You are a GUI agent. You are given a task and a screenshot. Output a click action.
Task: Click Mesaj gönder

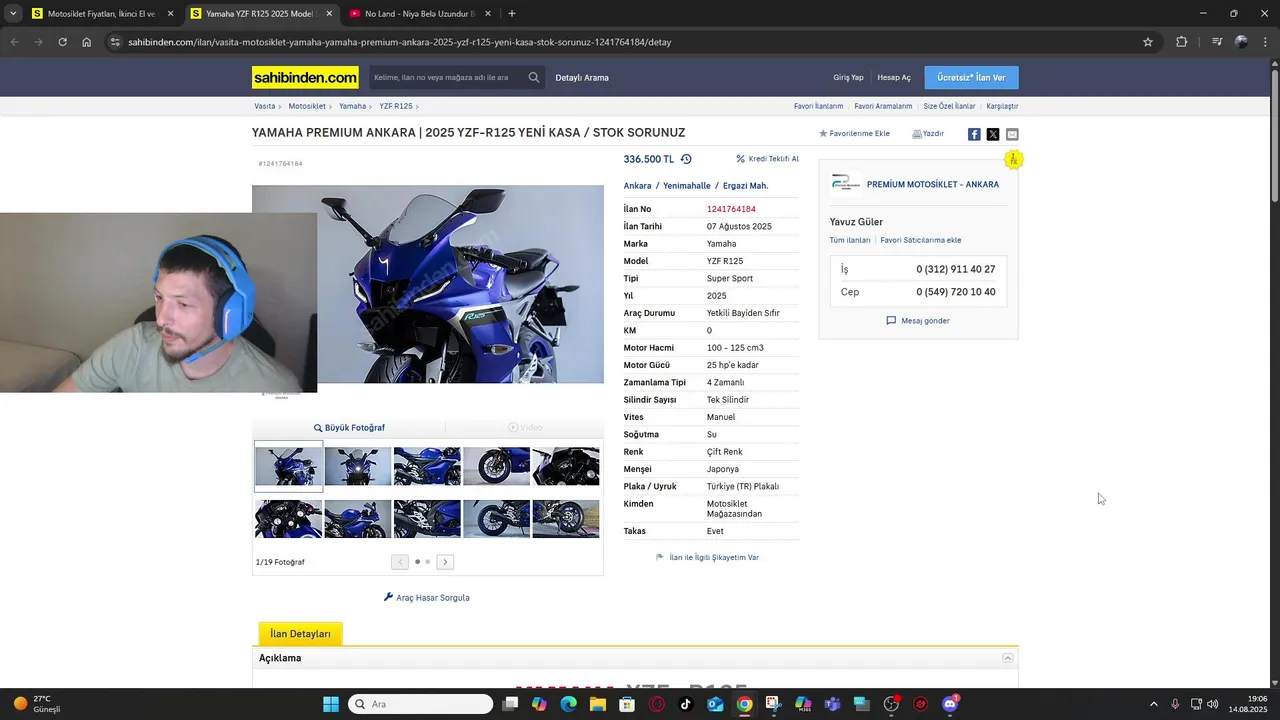pos(918,321)
